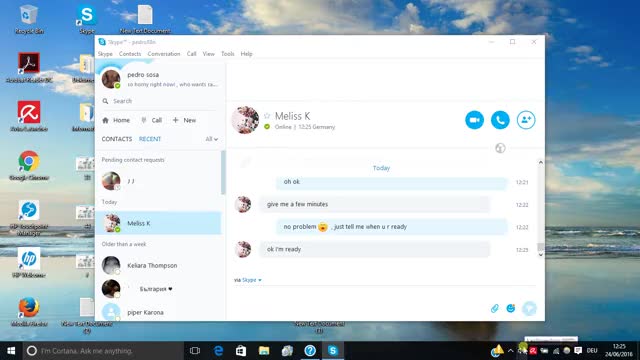Switch to the RECENT tab
Image resolution: width=640 pixels, height=360 pixels.
coord(150,139)
